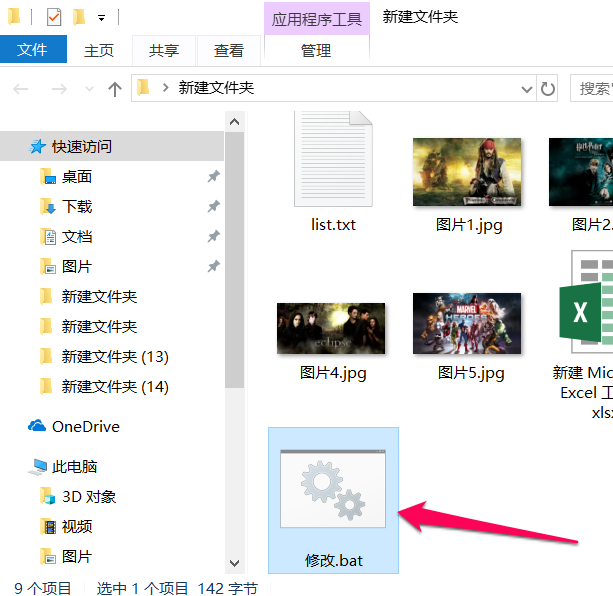
Task: Select the 图片1.jpg thumbnail
Action: pyautogui.click(x=468, y=173)
